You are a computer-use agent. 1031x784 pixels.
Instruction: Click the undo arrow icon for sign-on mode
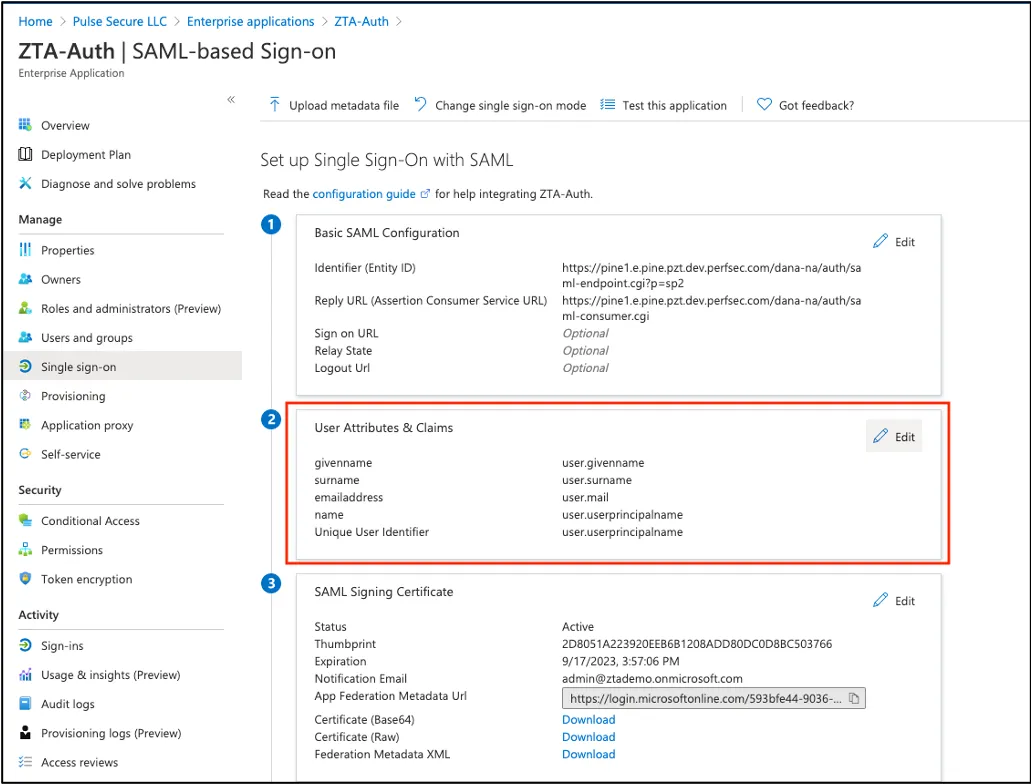click(x=420, y=105)
